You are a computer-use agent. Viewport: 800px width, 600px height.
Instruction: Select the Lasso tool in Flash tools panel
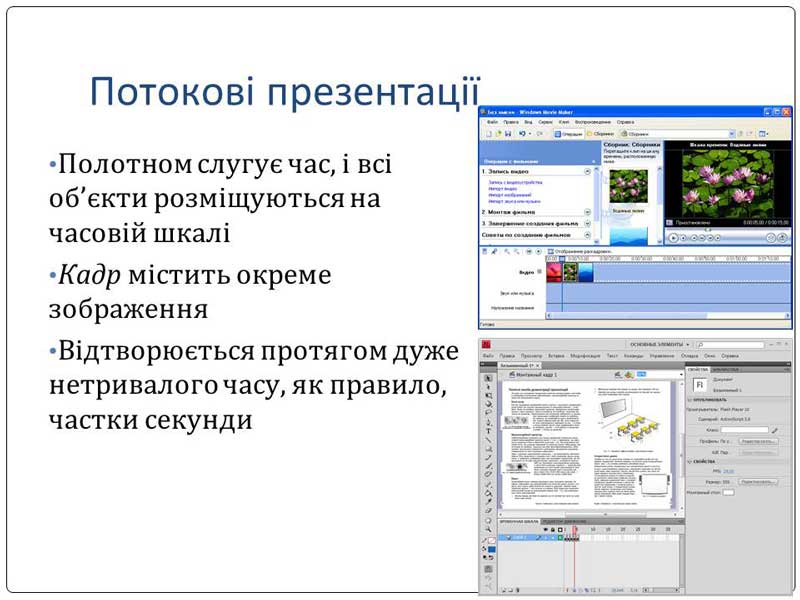[x=488, y=413]
